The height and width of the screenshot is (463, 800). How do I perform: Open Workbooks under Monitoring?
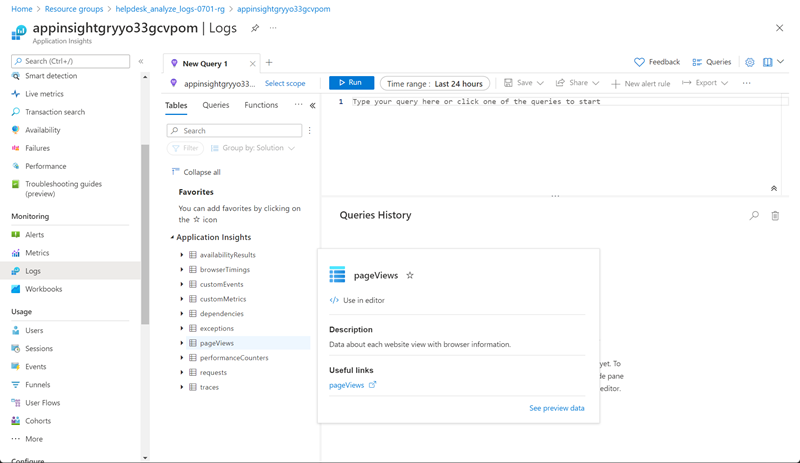43,289
